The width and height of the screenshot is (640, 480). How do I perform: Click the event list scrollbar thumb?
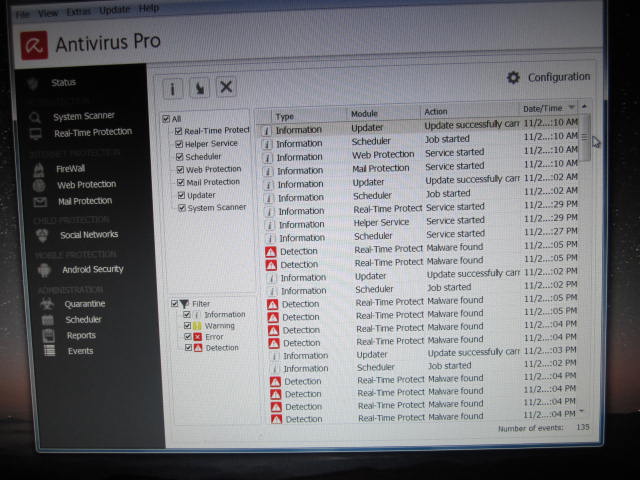click(x=585, y=137)
